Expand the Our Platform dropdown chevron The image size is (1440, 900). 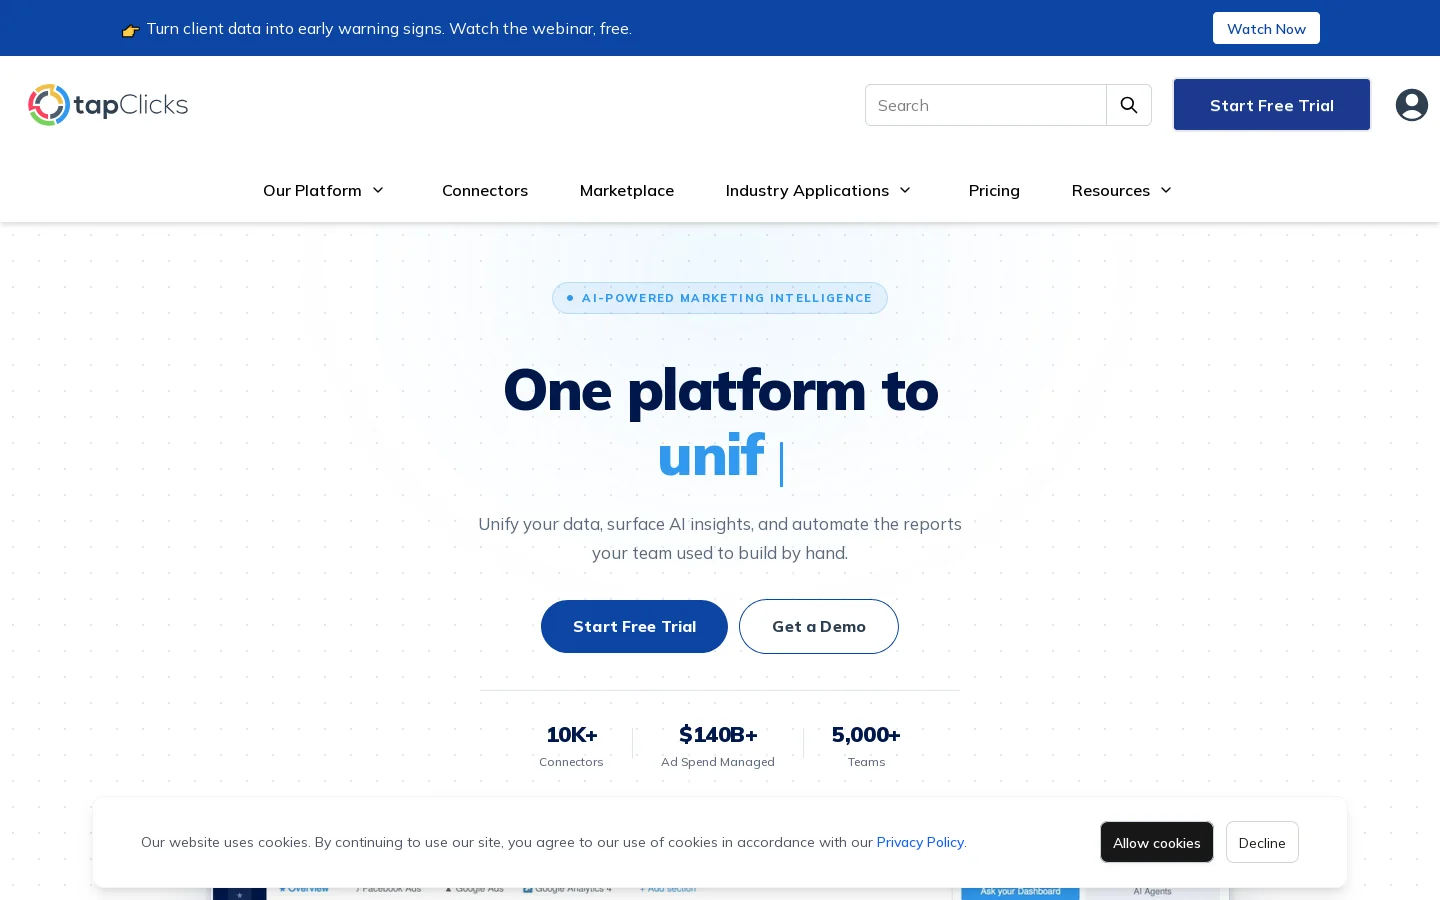click(x=378, y=190)
